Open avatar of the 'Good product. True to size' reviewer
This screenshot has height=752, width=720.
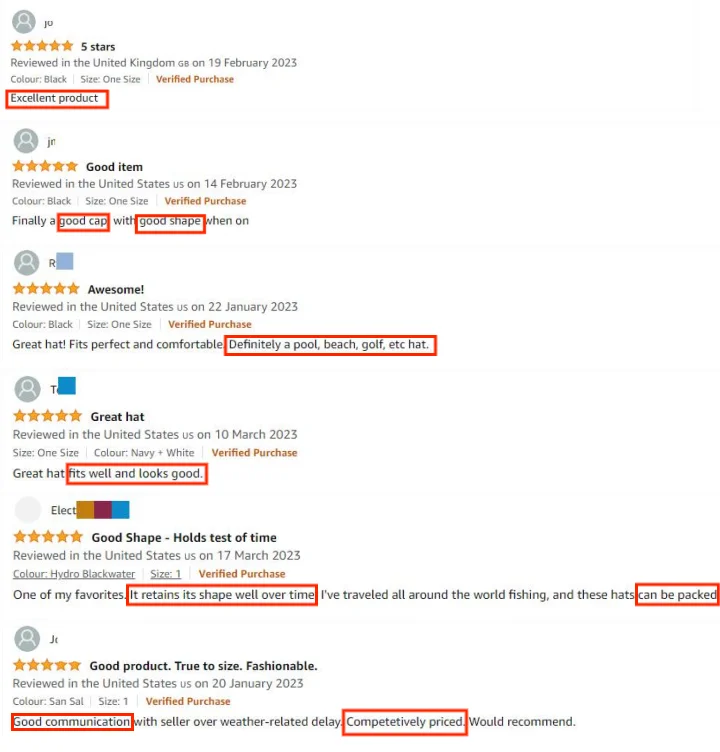coord(27,638)
